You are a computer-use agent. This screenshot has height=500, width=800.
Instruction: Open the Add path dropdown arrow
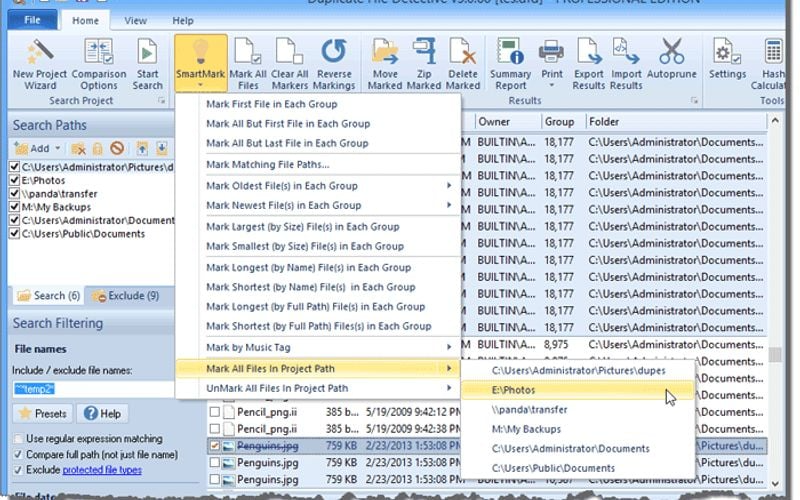(x=58, y=148)
